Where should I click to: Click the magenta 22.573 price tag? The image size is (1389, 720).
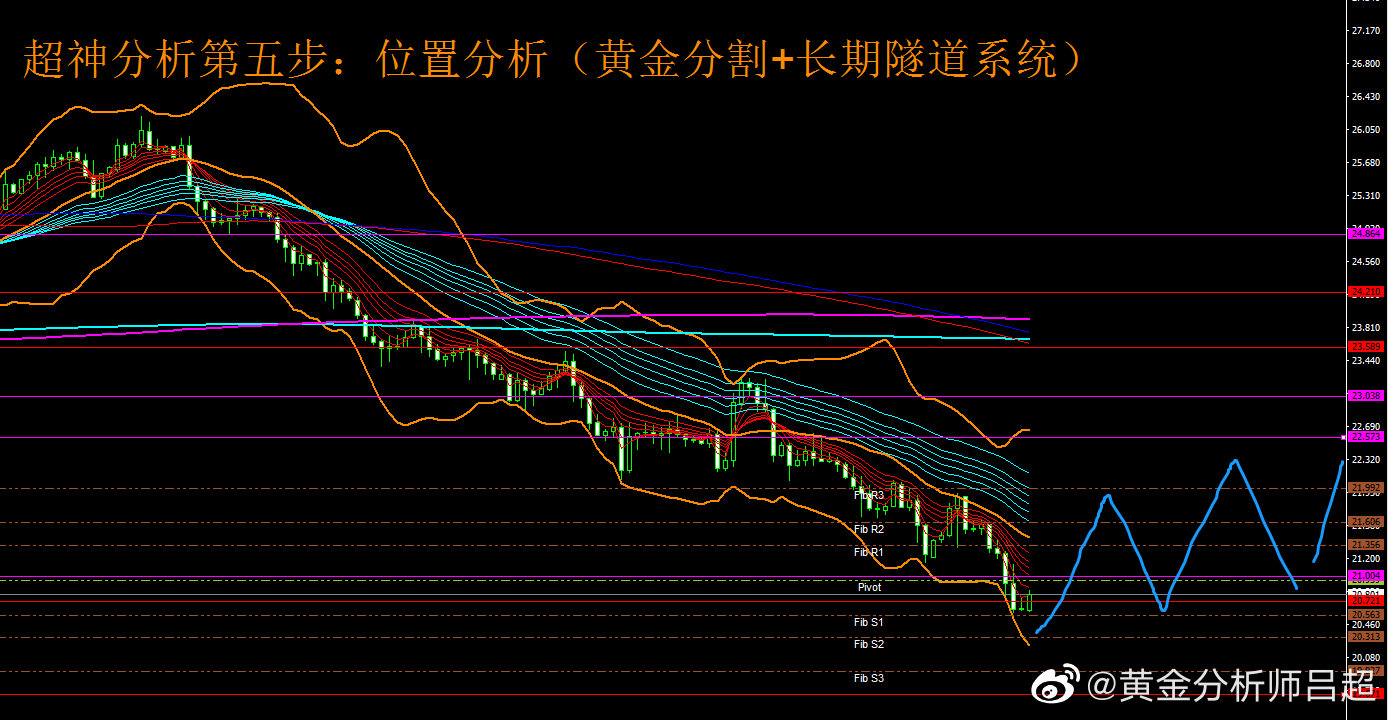click(x=1365, y=437)
